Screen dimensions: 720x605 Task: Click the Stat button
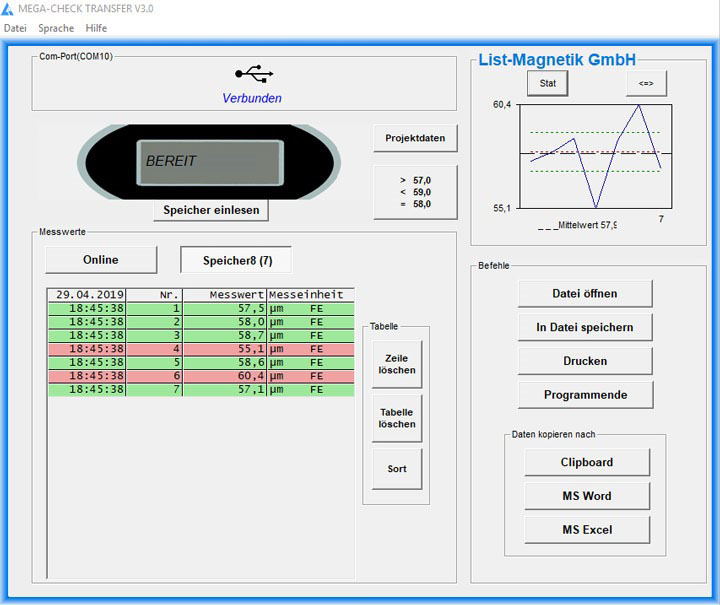click(x=547, y=84)
